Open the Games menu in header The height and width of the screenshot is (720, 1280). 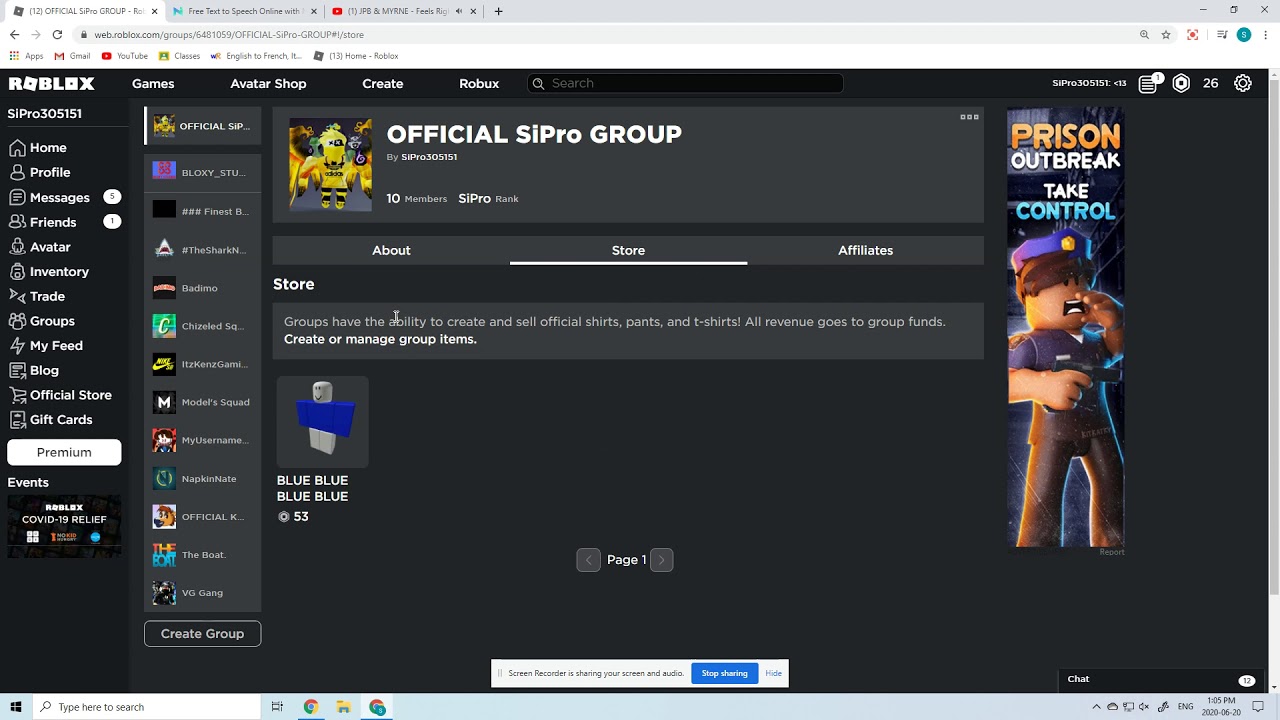click(153, 84)
